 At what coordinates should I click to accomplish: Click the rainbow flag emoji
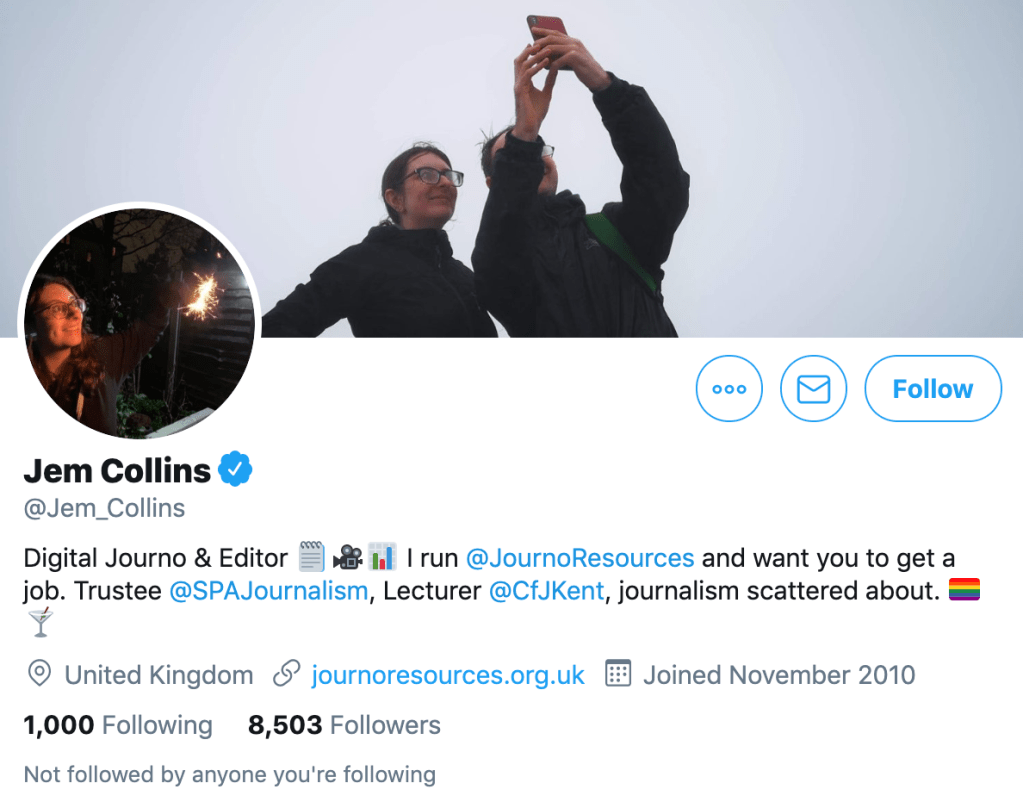coord(964,590)
